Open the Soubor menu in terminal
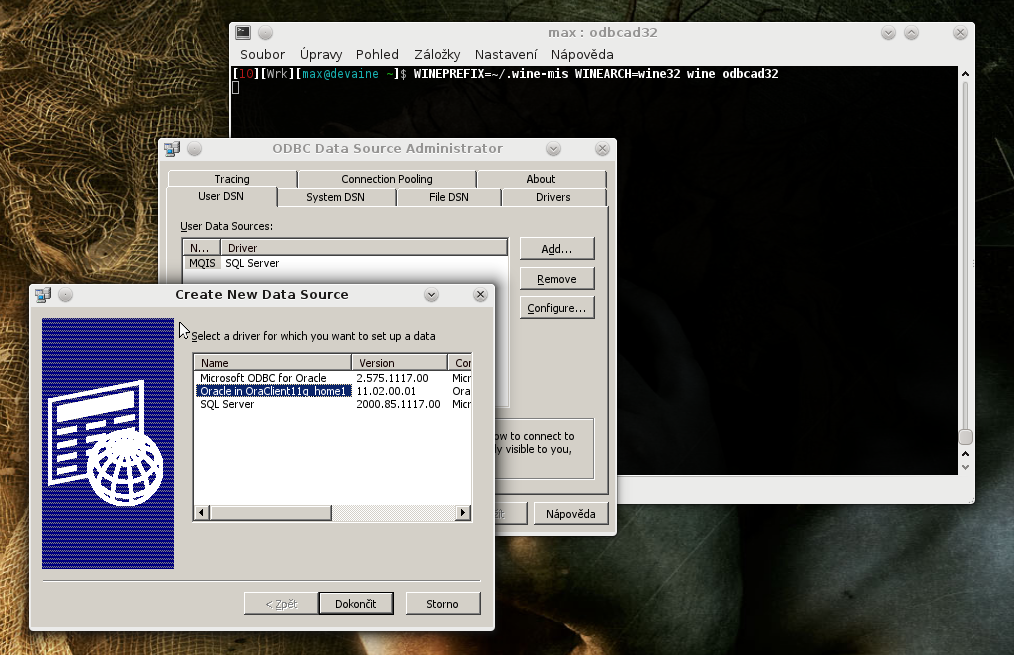The width and height of the screenshot is (1014, 655). pyautogui.click(x=262, y=54)
